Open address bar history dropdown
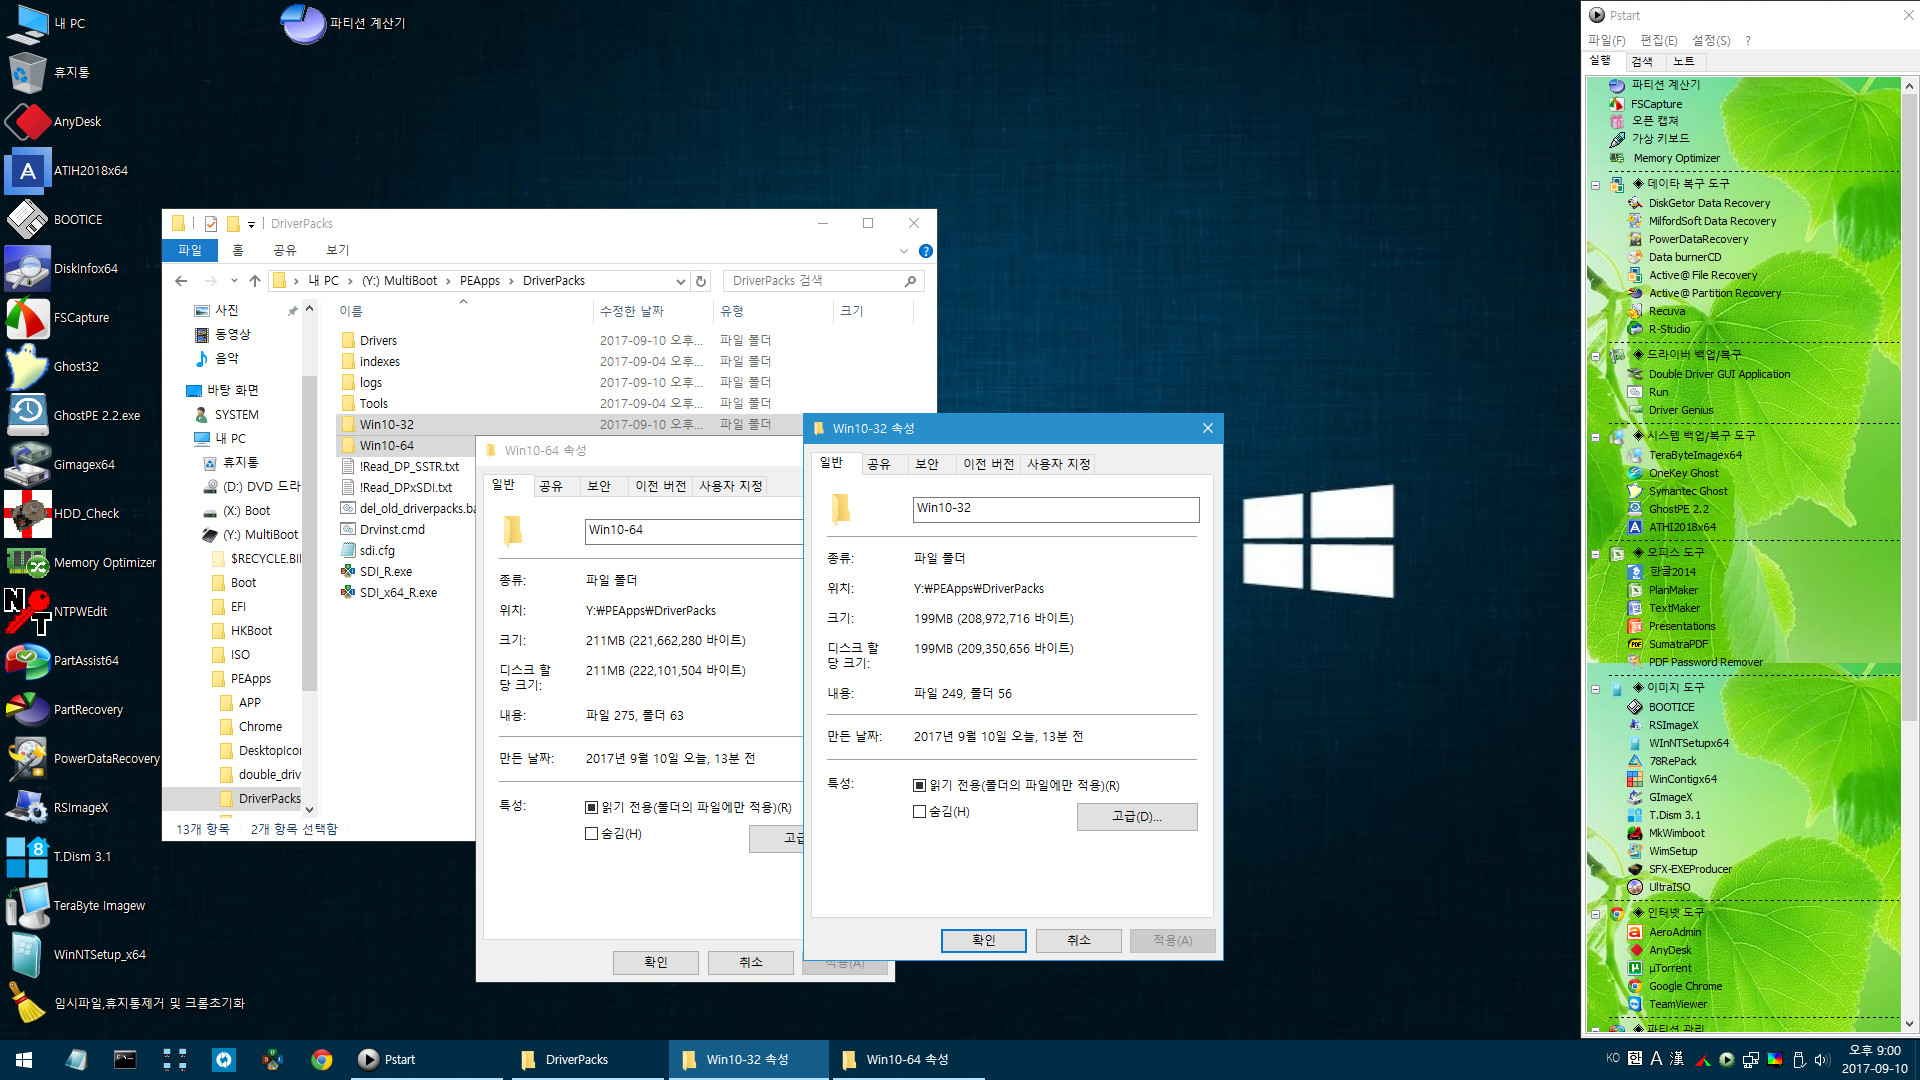Screen dimensions: 1920x1080 coord(681,281)
